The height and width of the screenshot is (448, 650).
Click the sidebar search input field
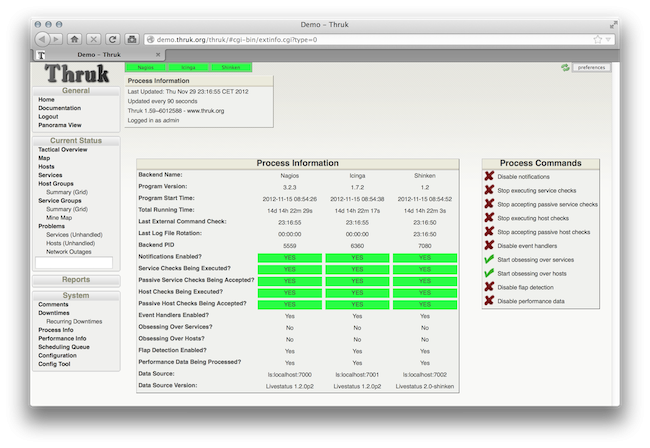74,262
